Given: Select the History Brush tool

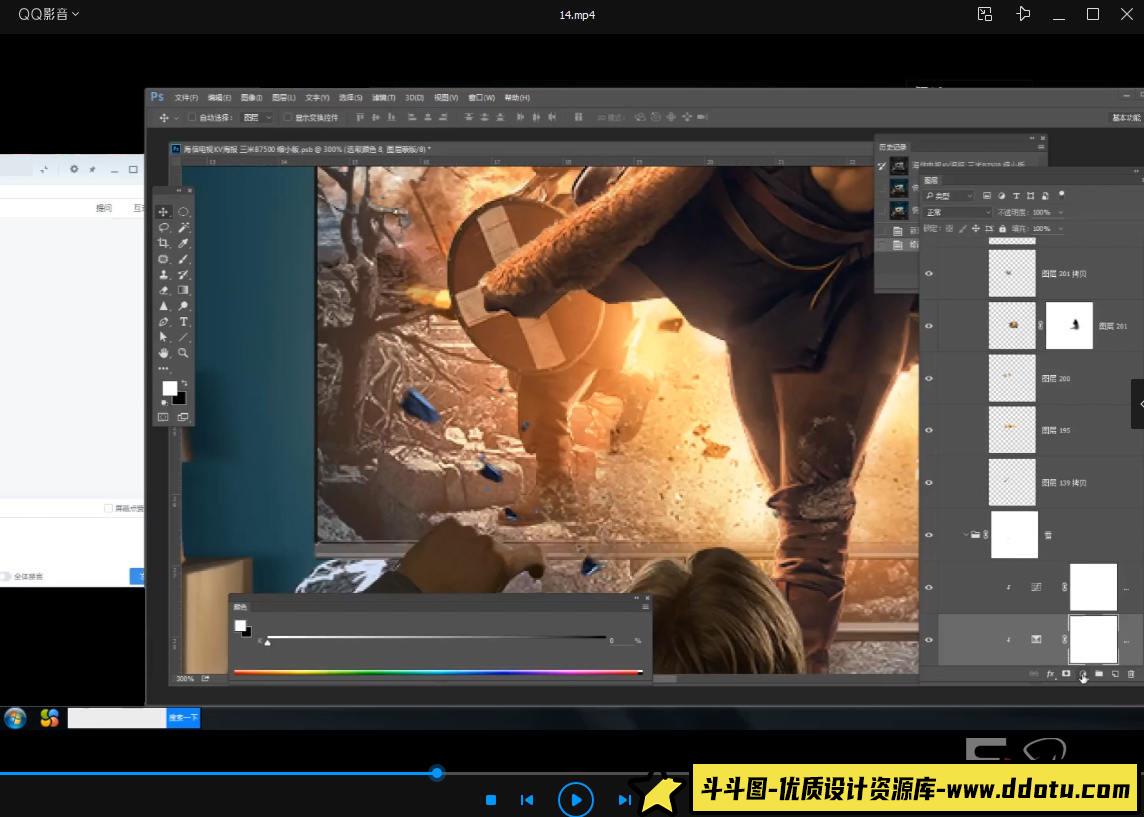Looking at the screenshot, I should point(183,274).
